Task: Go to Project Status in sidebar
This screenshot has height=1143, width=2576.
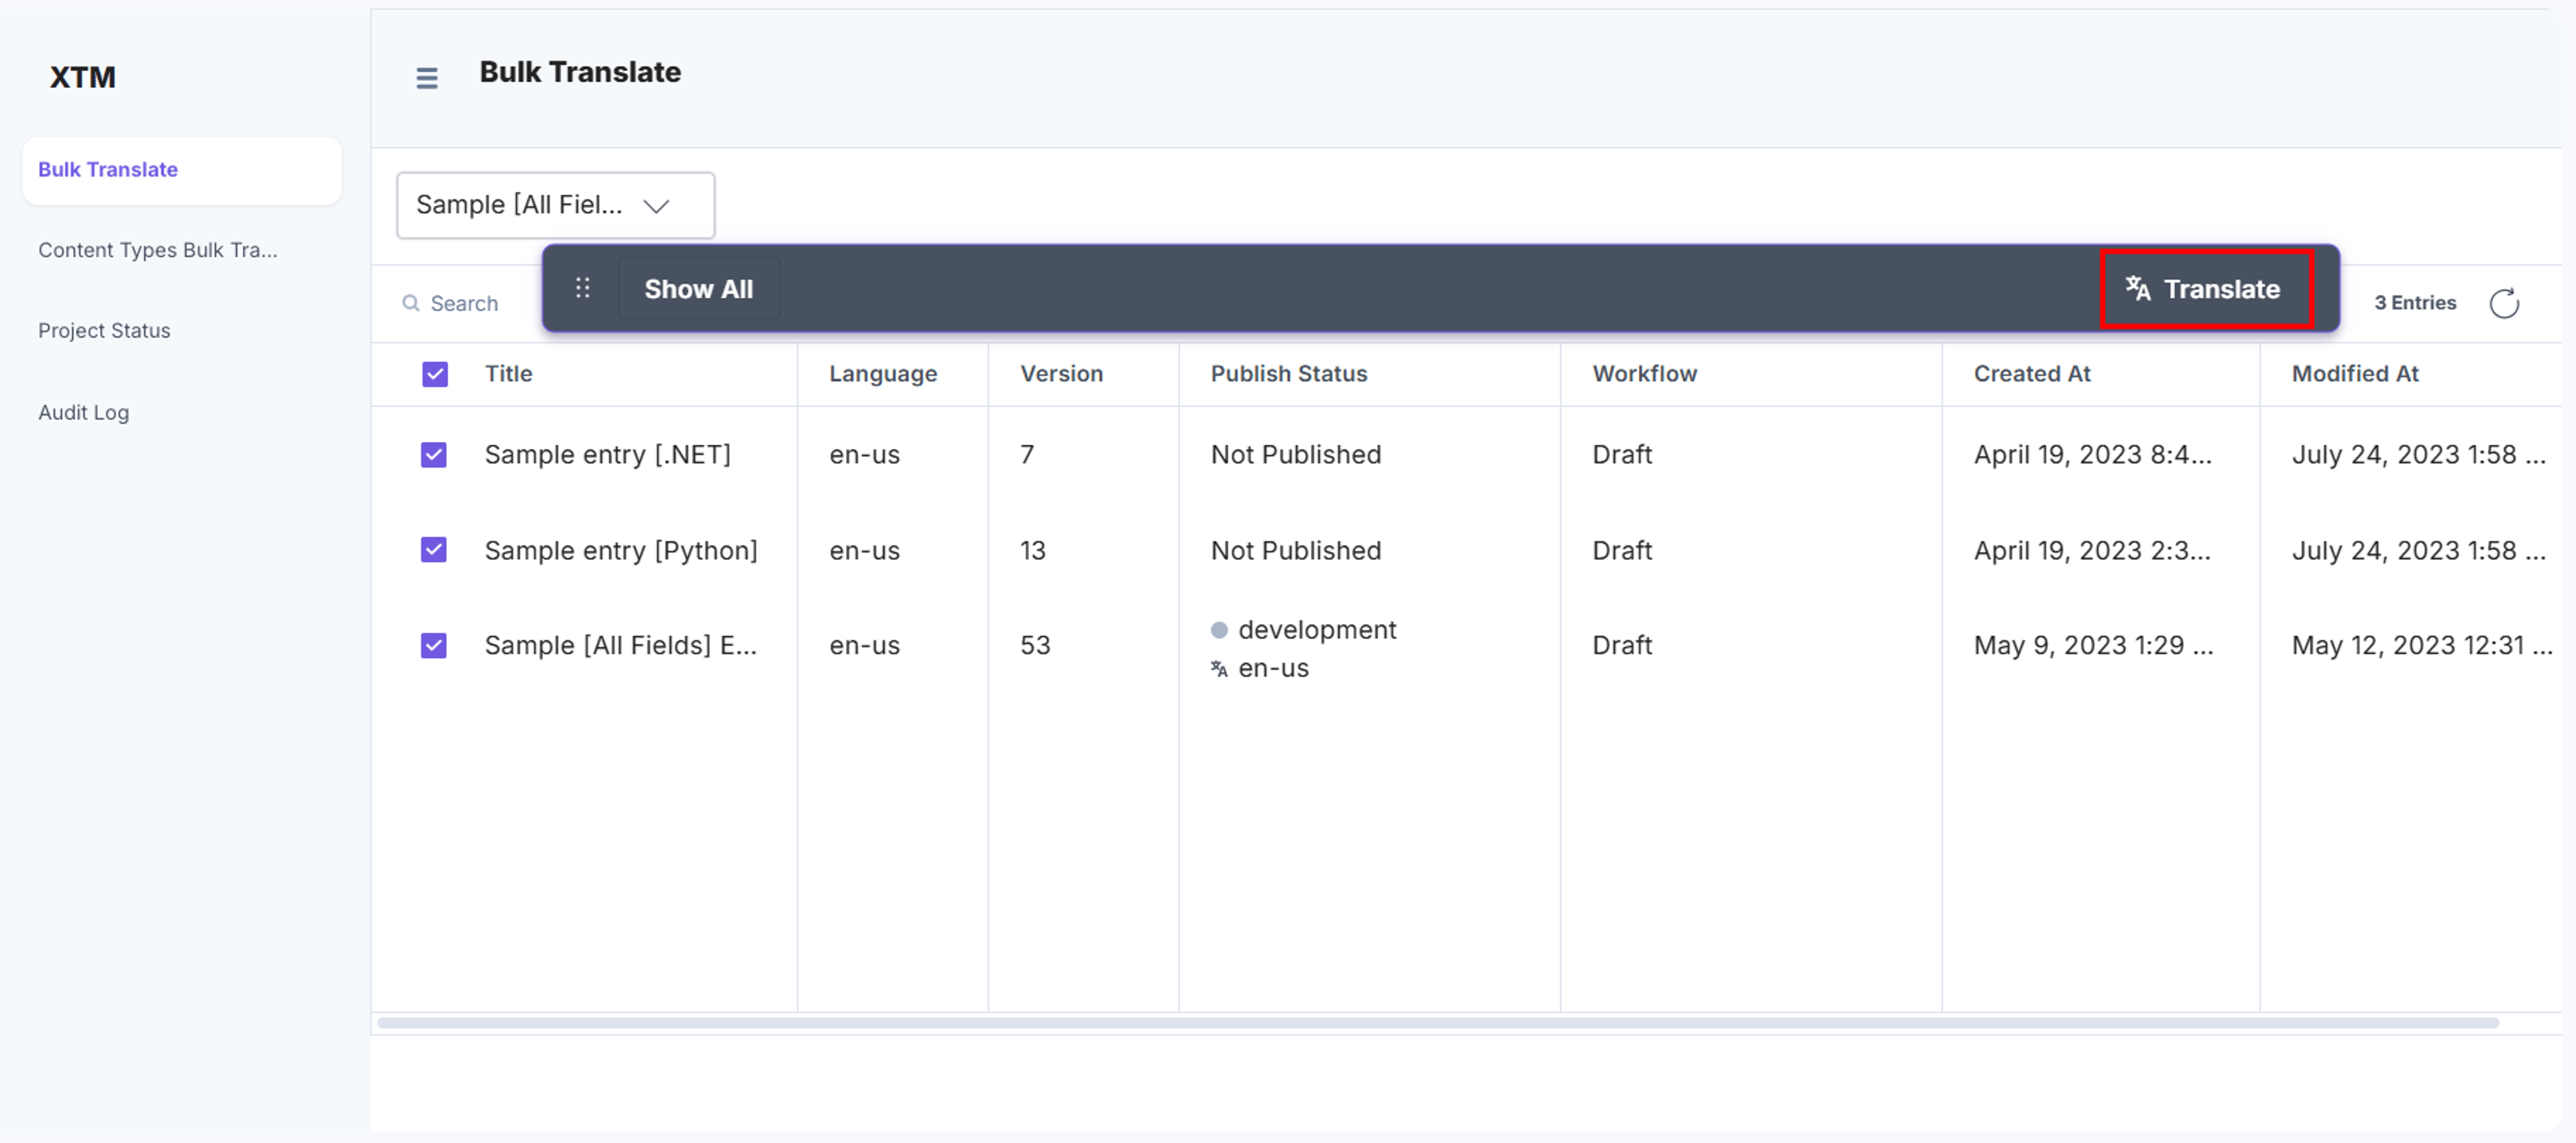Action: [x=104, y=330]
